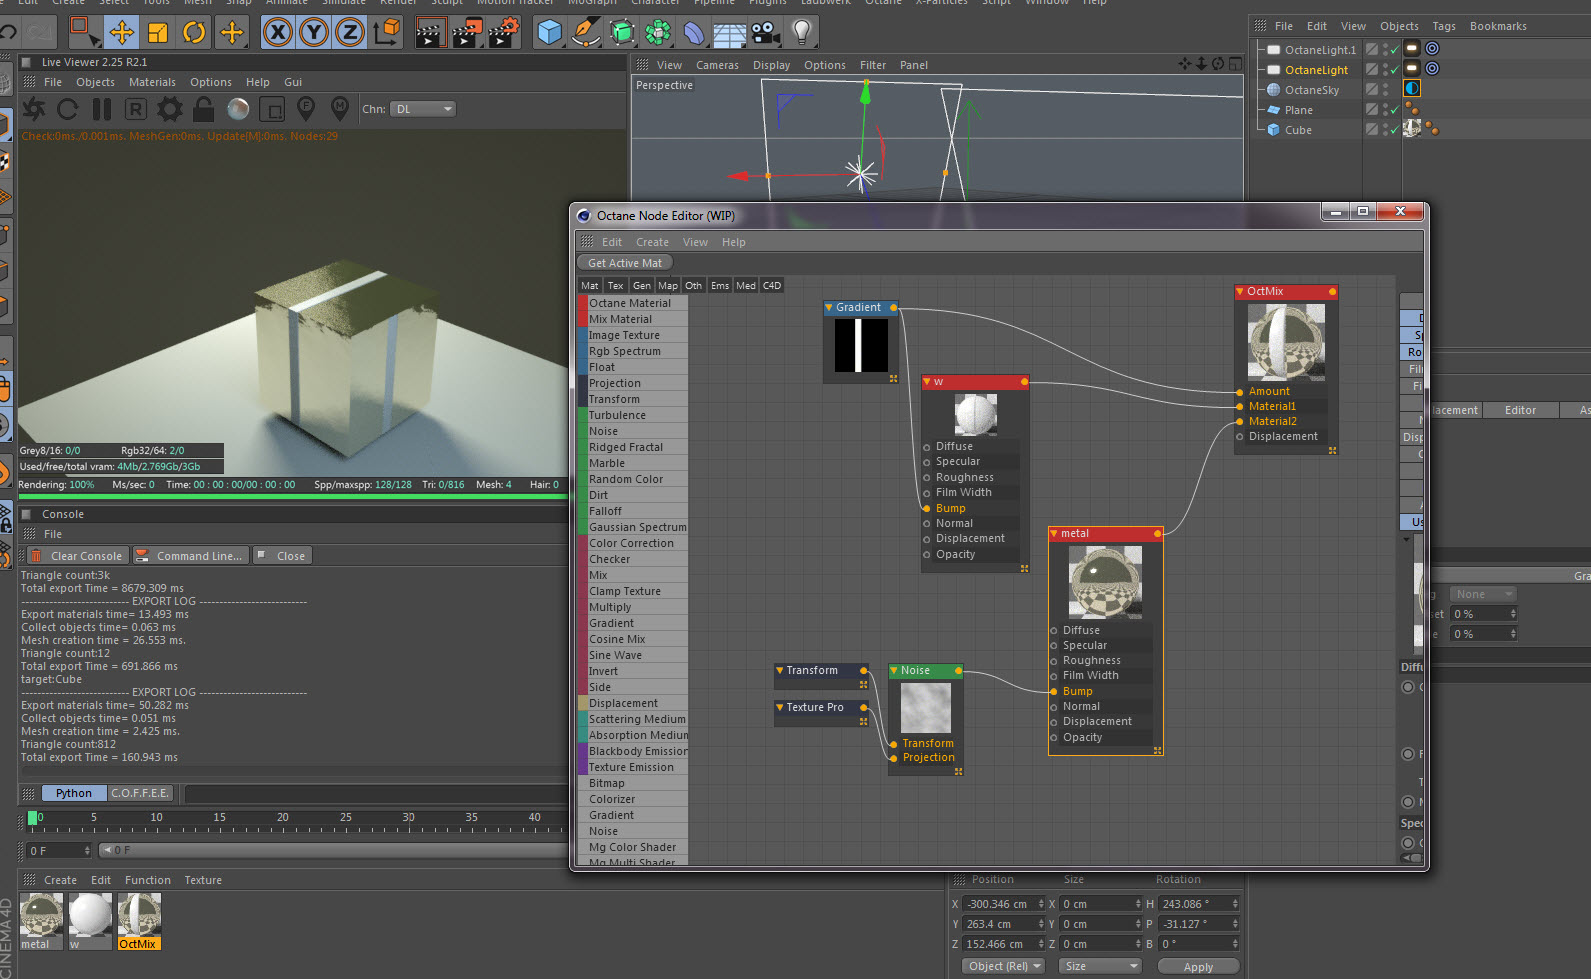This screenshot has width=1591, height=979.
Task: Click the Apply coordinates button
Action: (1198, 967)
